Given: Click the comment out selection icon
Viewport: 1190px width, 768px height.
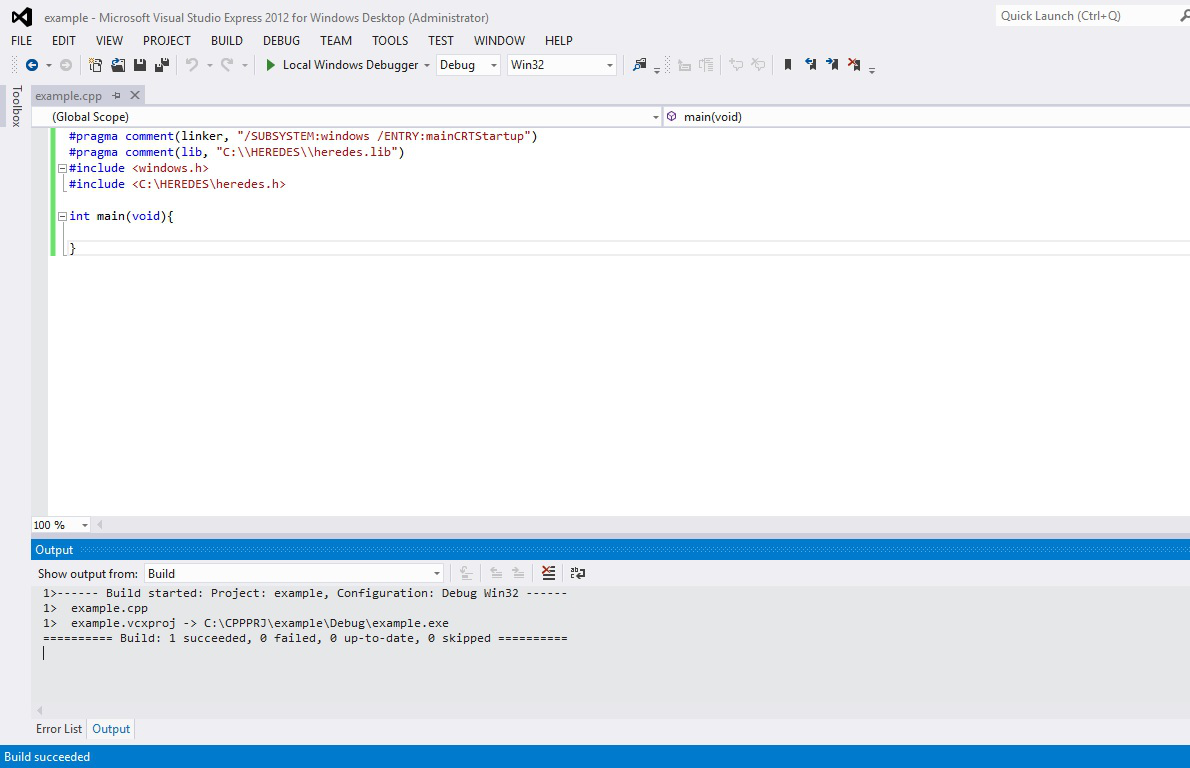Looking at the screenshot, I should coord(736,65).
